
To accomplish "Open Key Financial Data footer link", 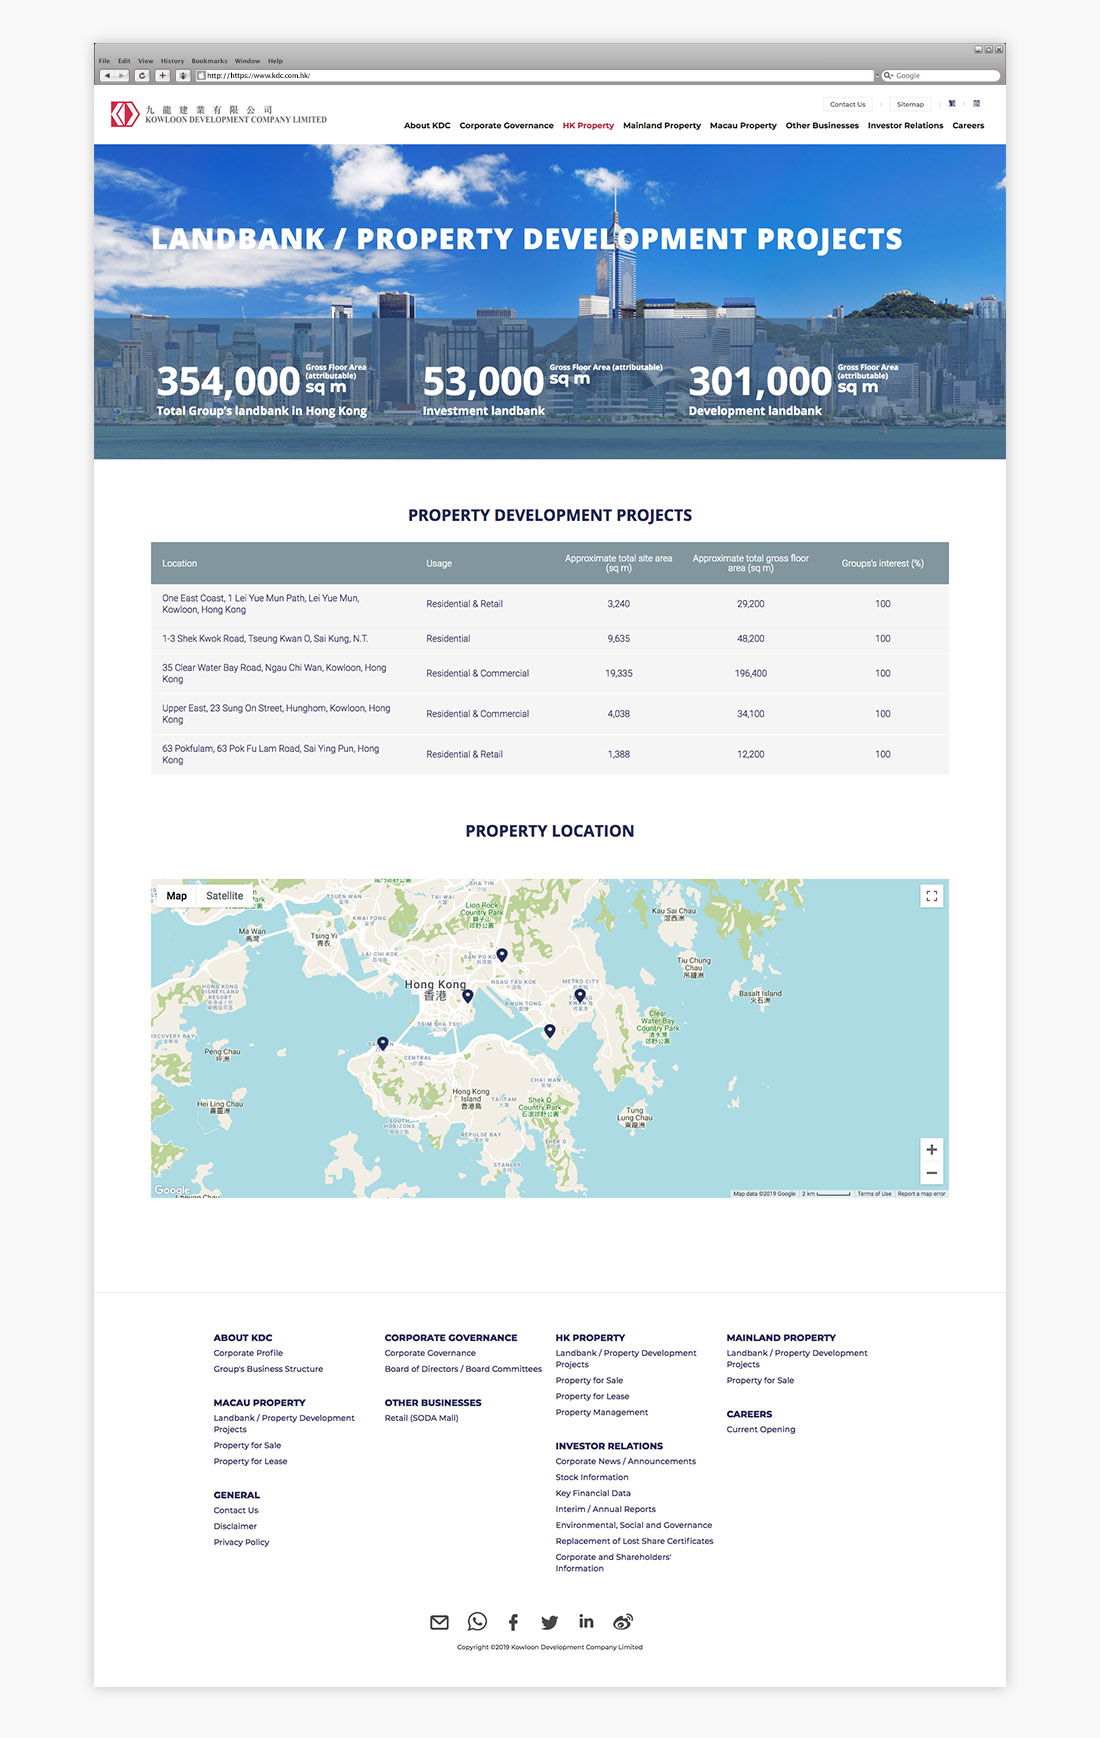I will tap(593, 1493).
